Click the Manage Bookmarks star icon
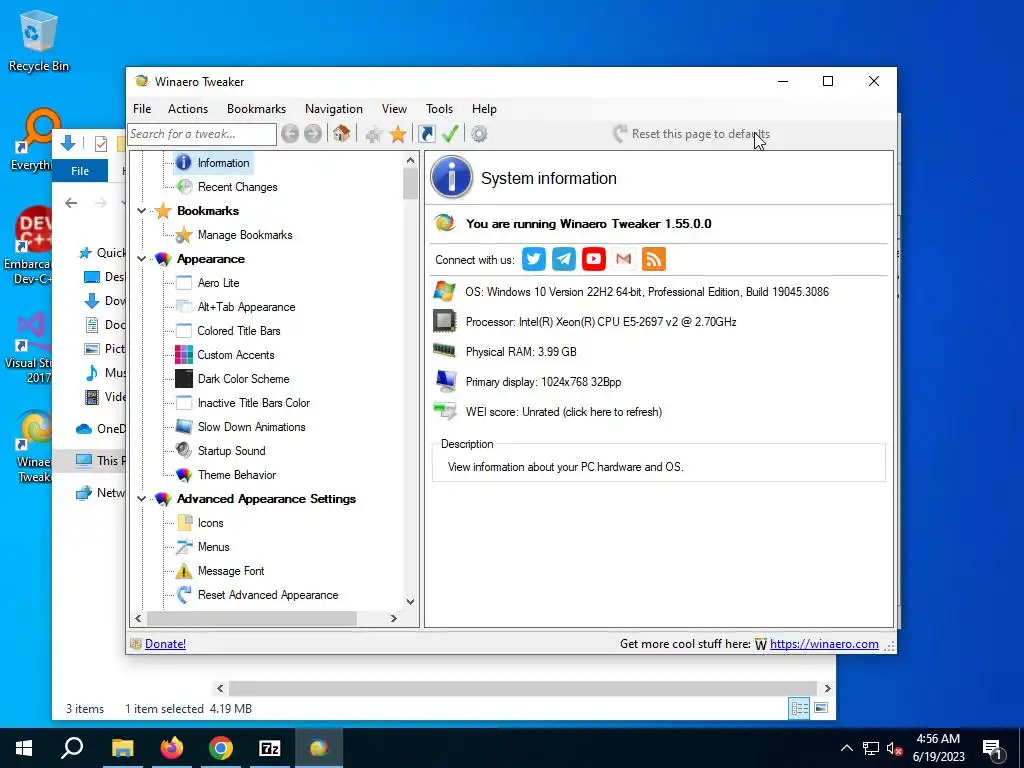Image resolution: width=1024 pixels, height=768 pixels. [x=184, y=235]
